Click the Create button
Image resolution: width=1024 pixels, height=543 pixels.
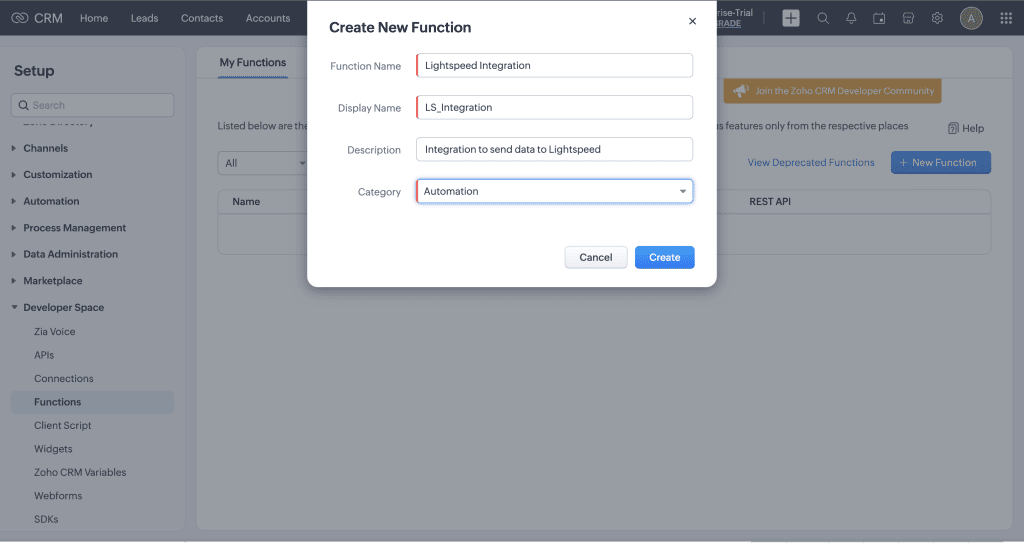point(665,257)
